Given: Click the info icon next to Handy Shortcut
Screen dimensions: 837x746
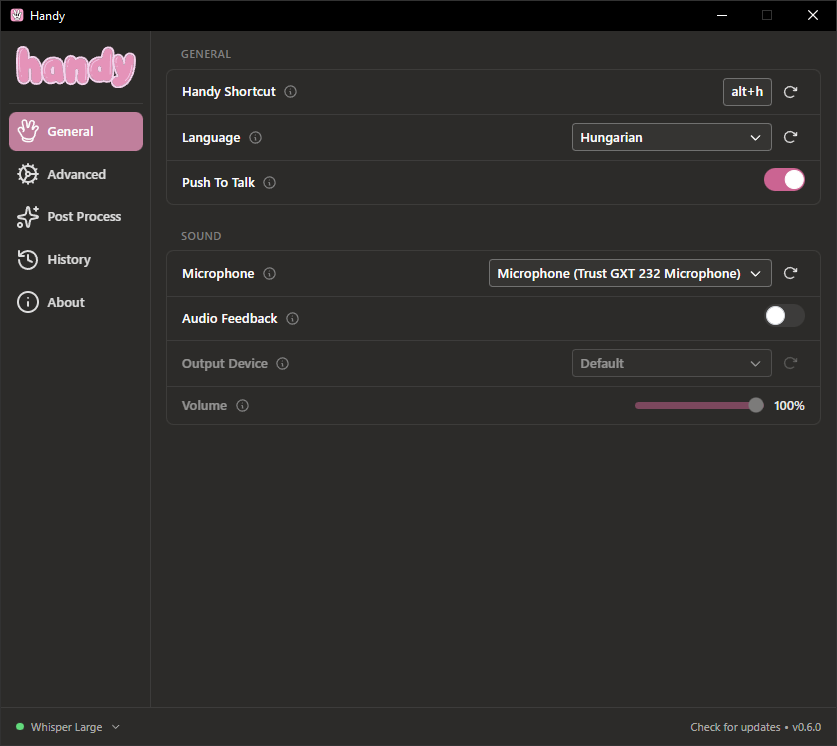Looking at the screenshot, I should pos(290,91).
